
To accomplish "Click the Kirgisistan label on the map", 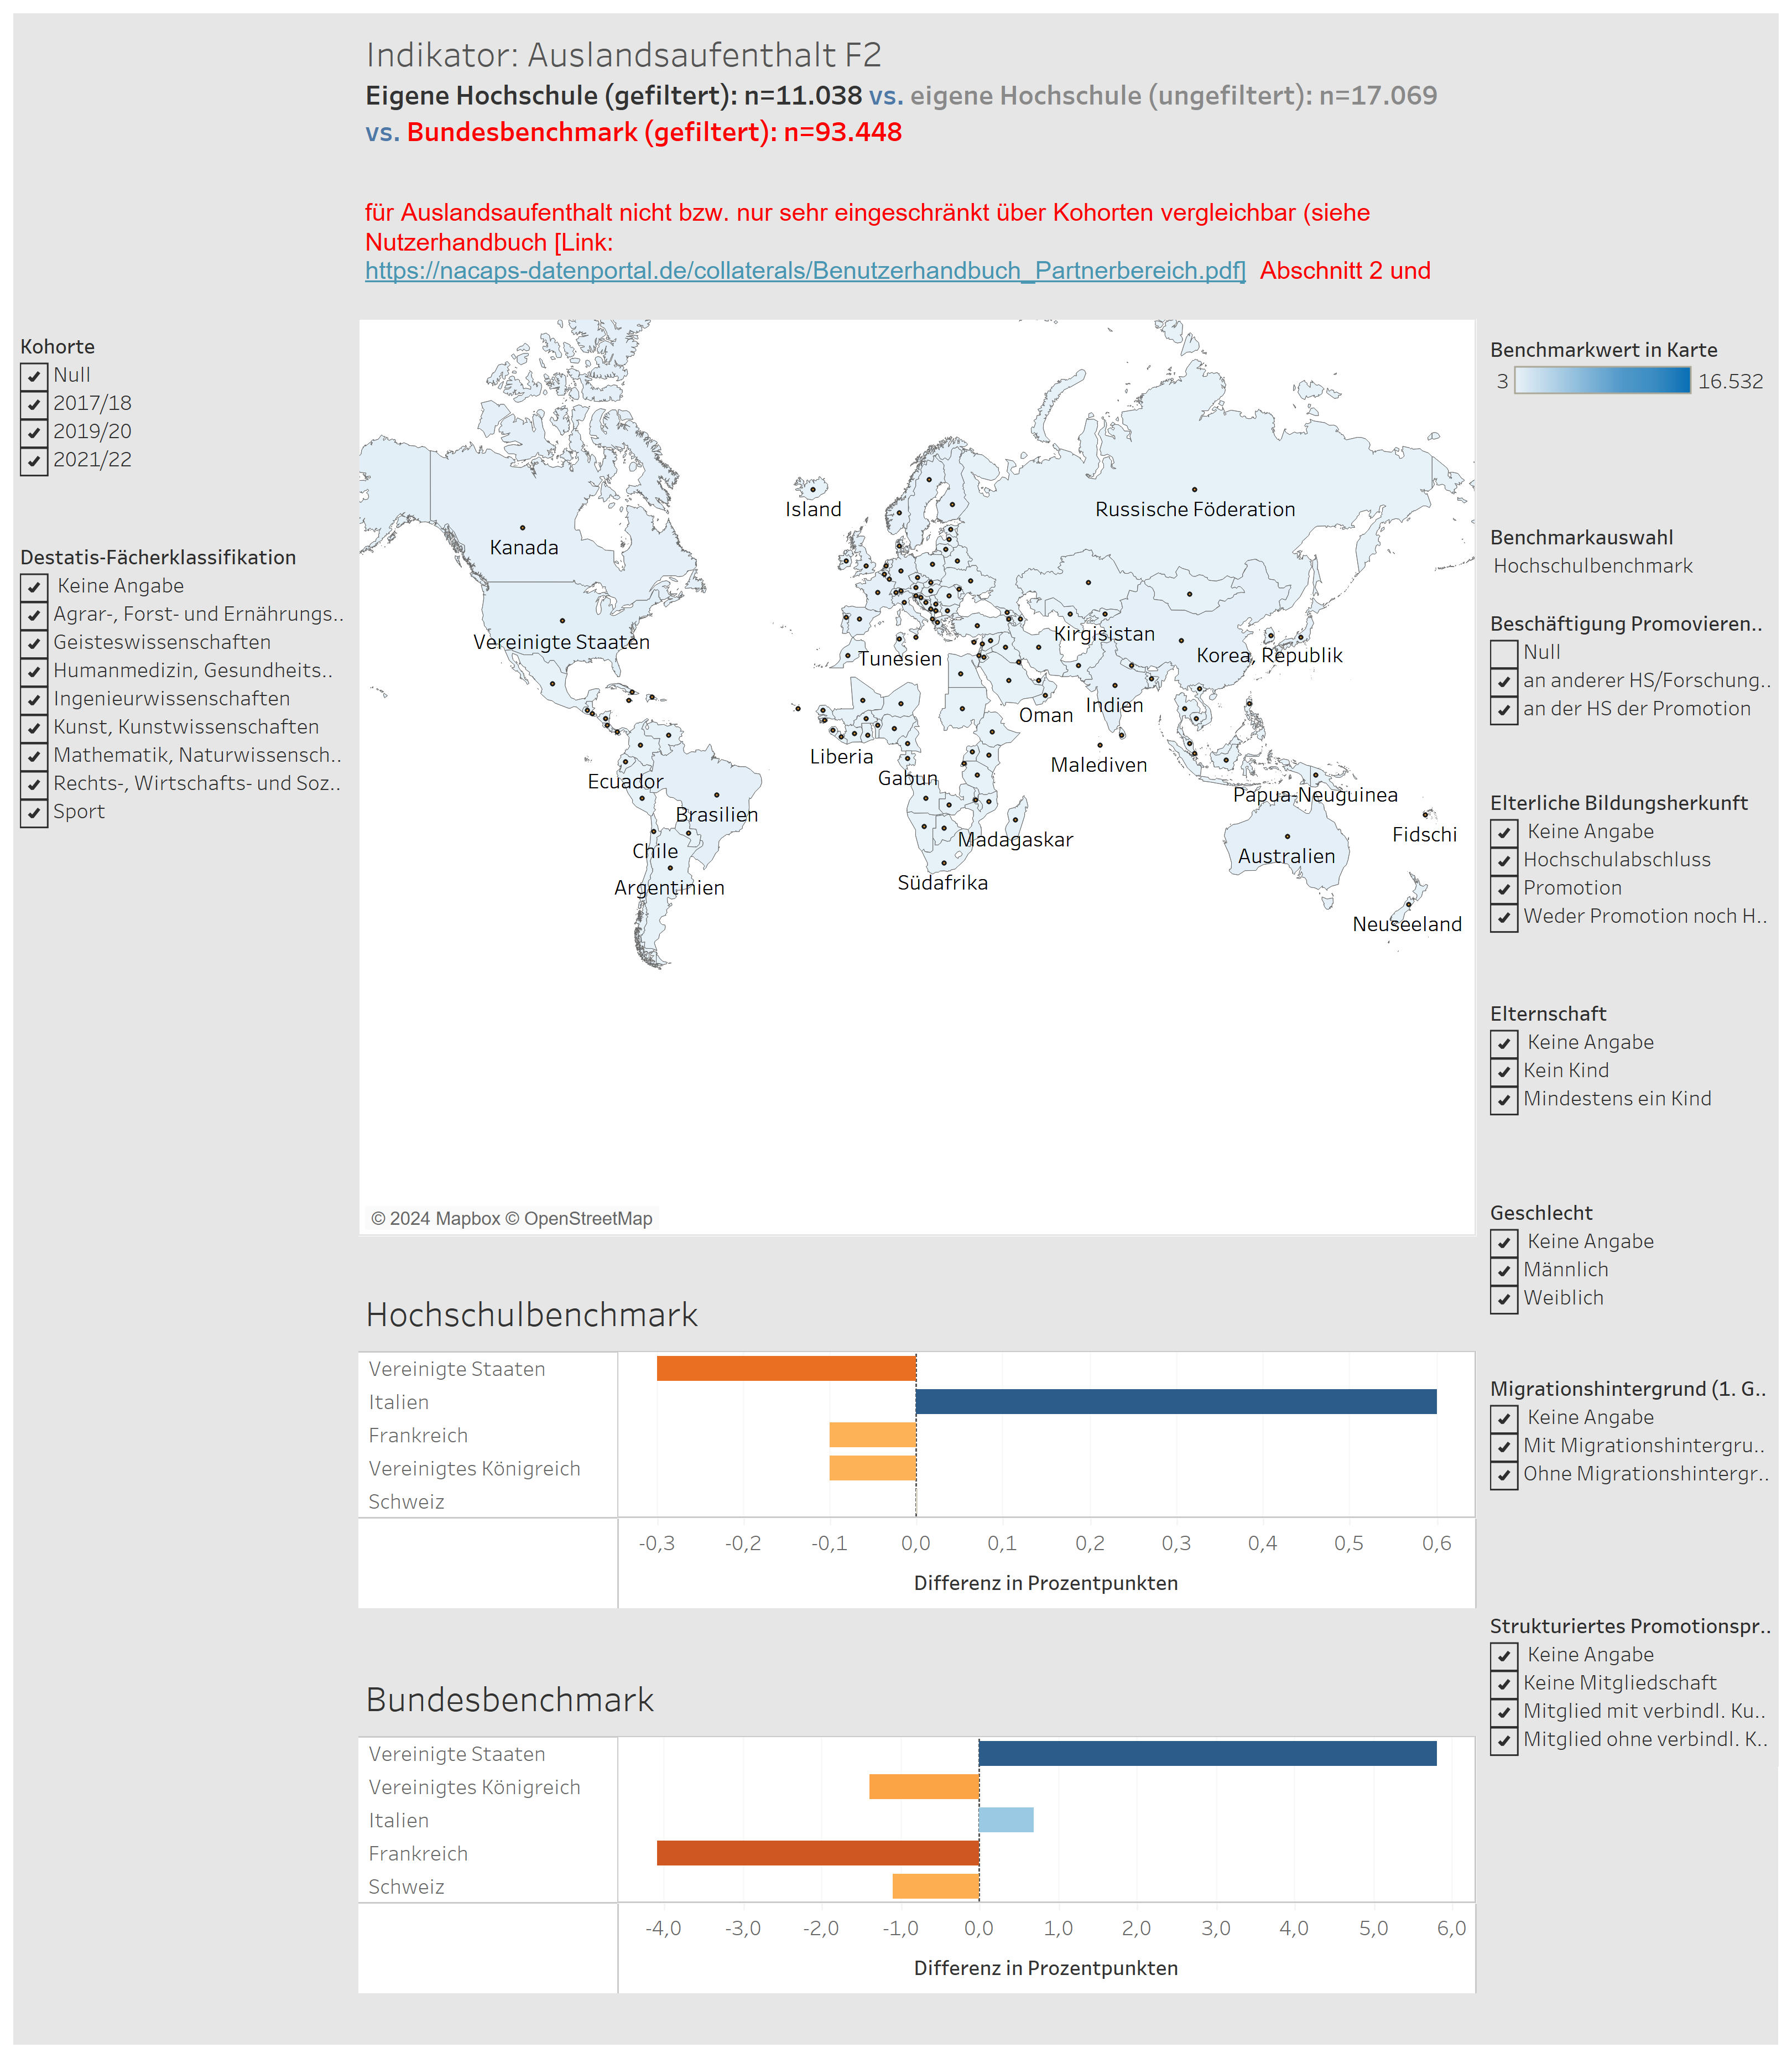I will [x=1104, y=634].
